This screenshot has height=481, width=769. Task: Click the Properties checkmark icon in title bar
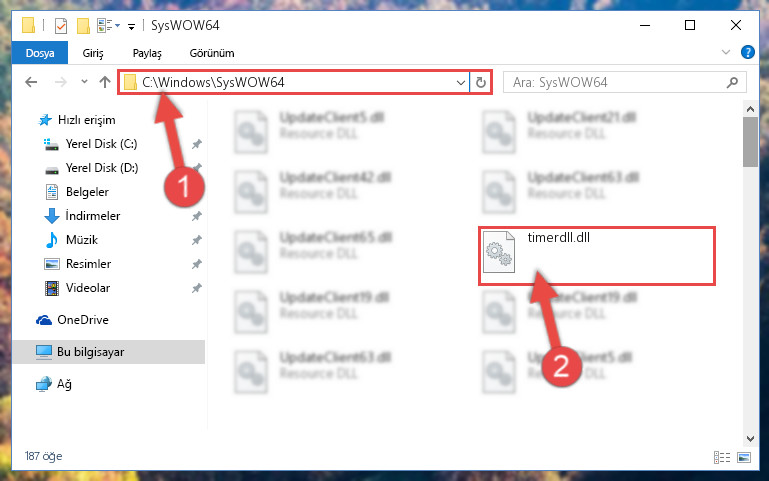61,25
